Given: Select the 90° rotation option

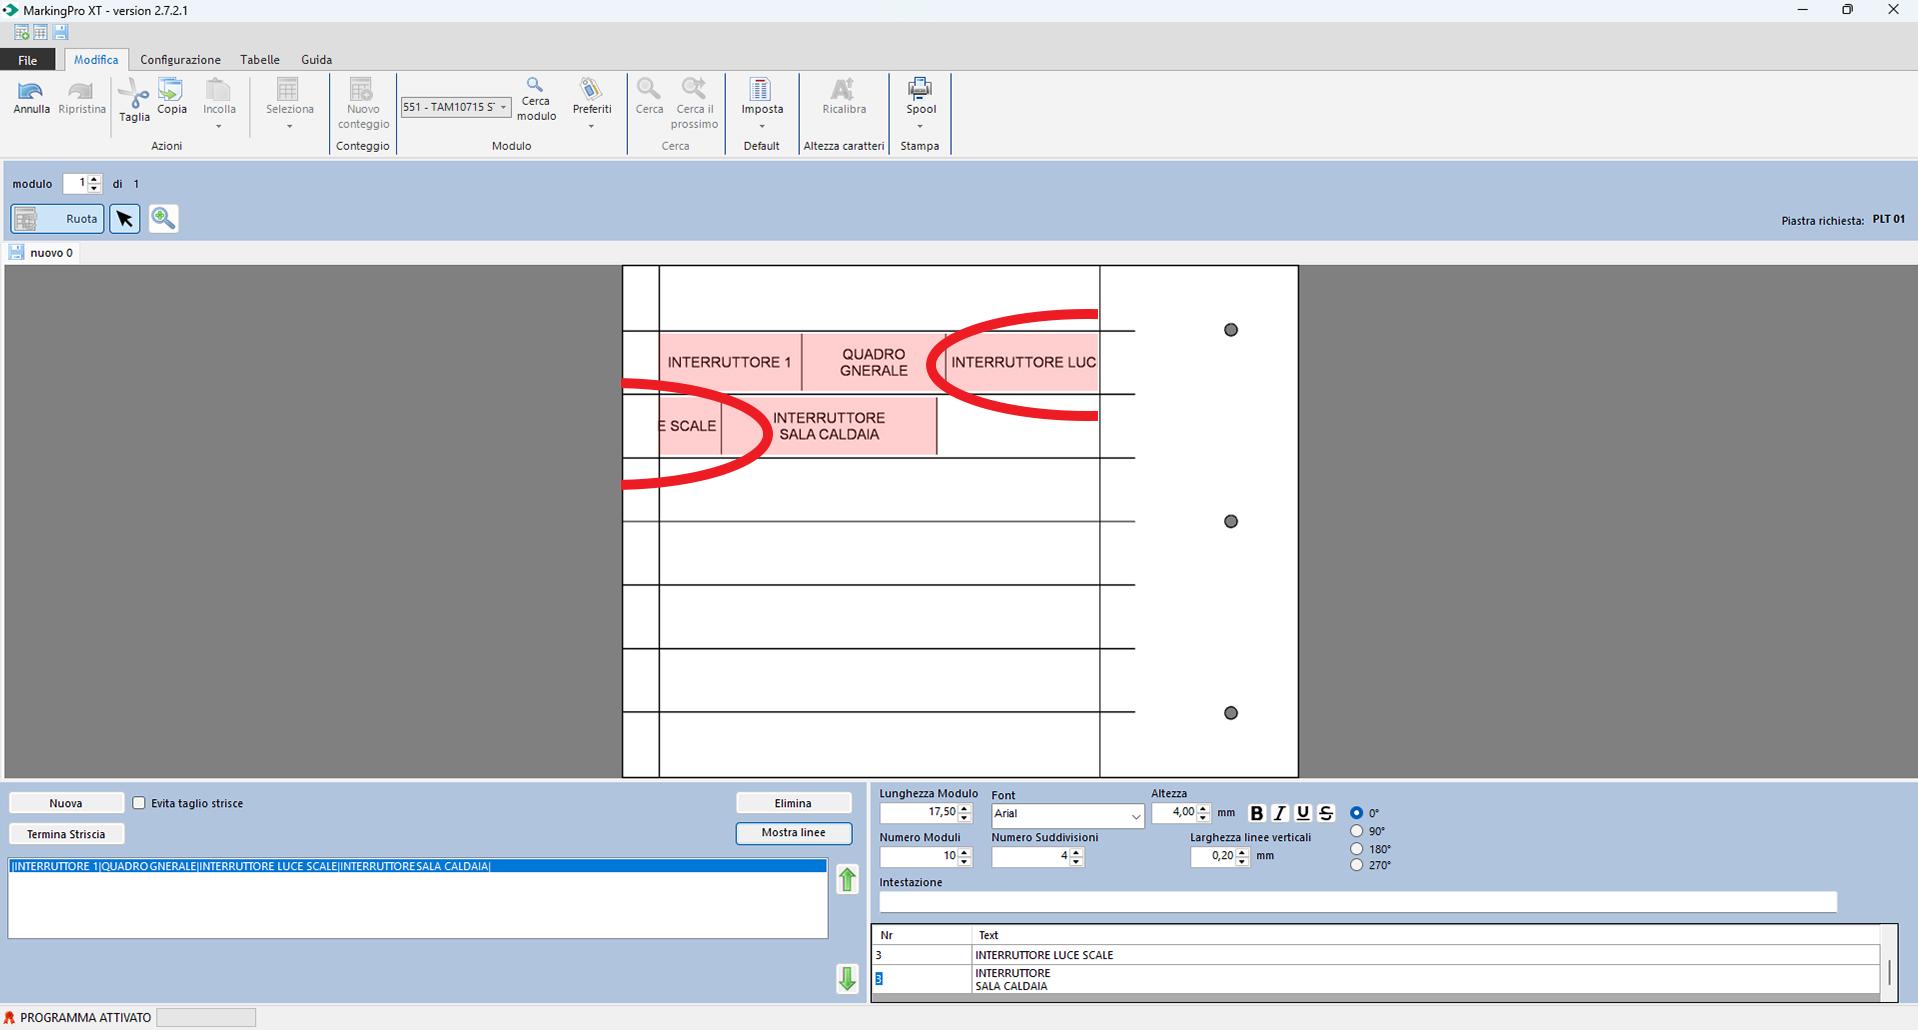Looking at the screenshot, I should point(1357,831).
